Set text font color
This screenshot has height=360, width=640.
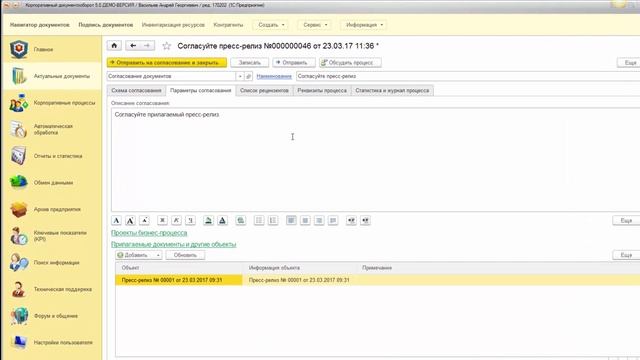(x=222, y=220)
